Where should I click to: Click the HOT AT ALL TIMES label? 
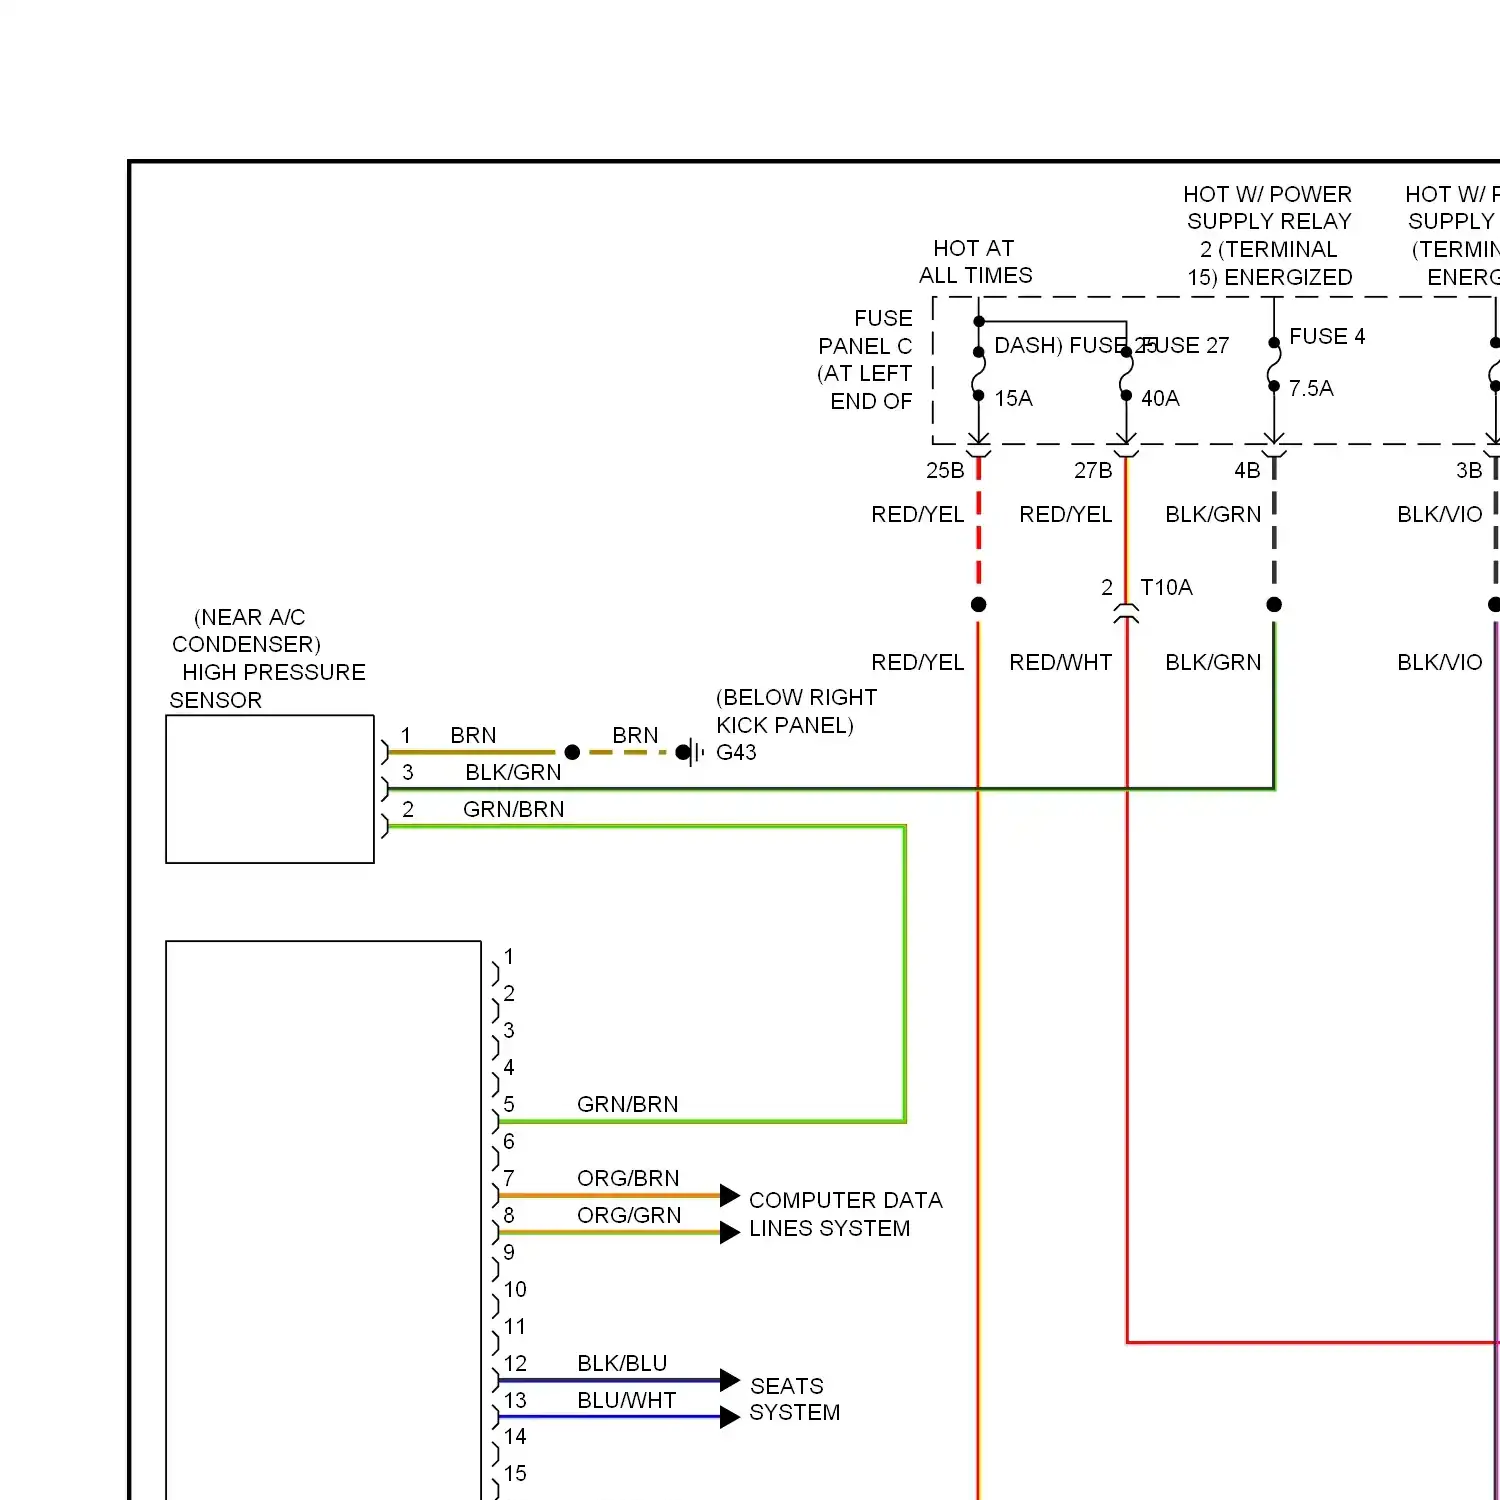[975, 262]
